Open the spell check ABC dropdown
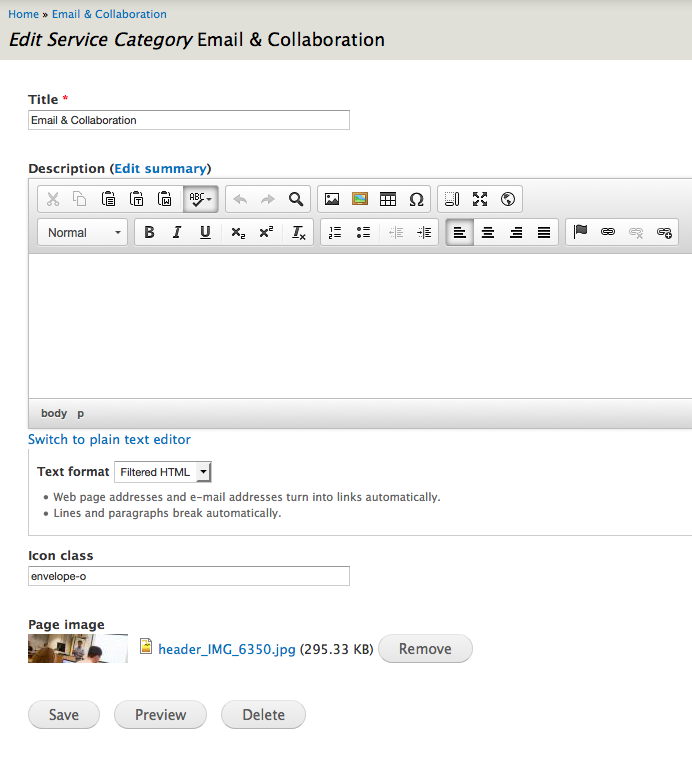692x759 pixels. tap(201, 199)
